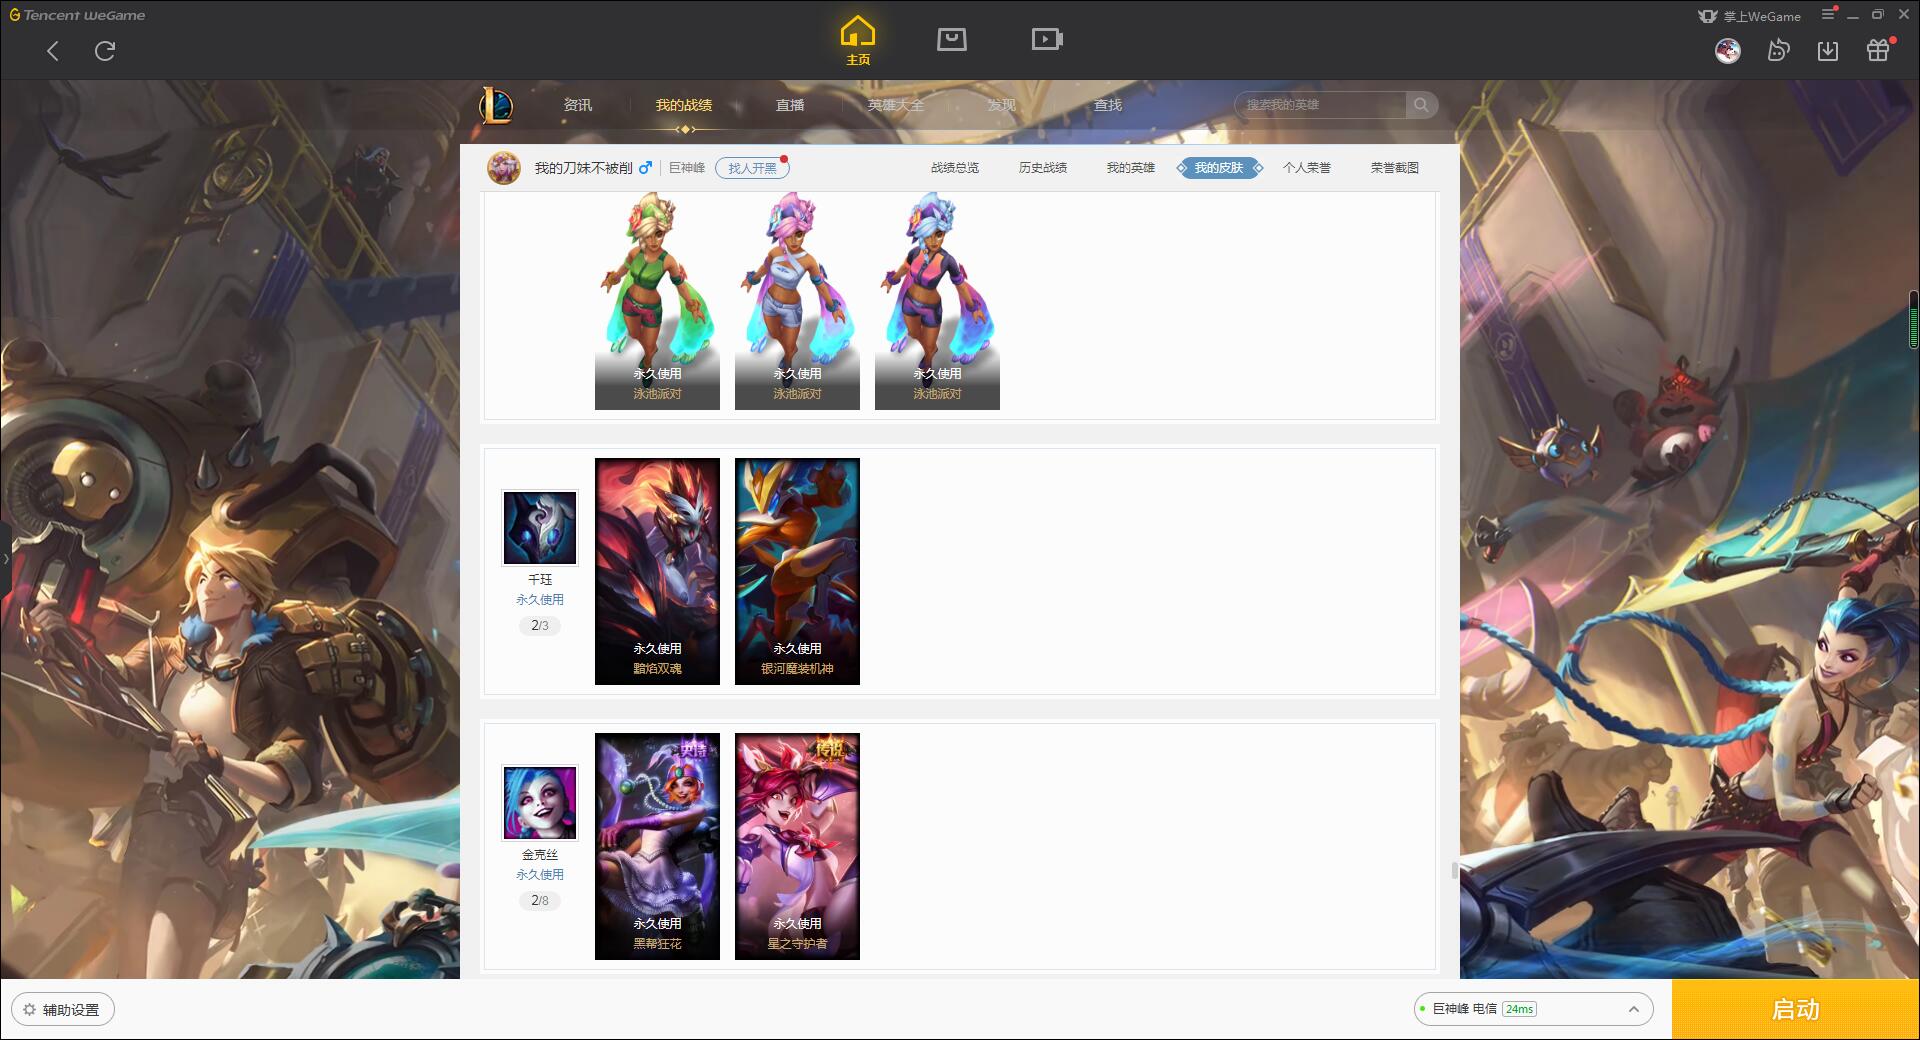Click 永久使用 under 金克丝
Screen dimensions: 1920x1040
(x=540, y=875)
